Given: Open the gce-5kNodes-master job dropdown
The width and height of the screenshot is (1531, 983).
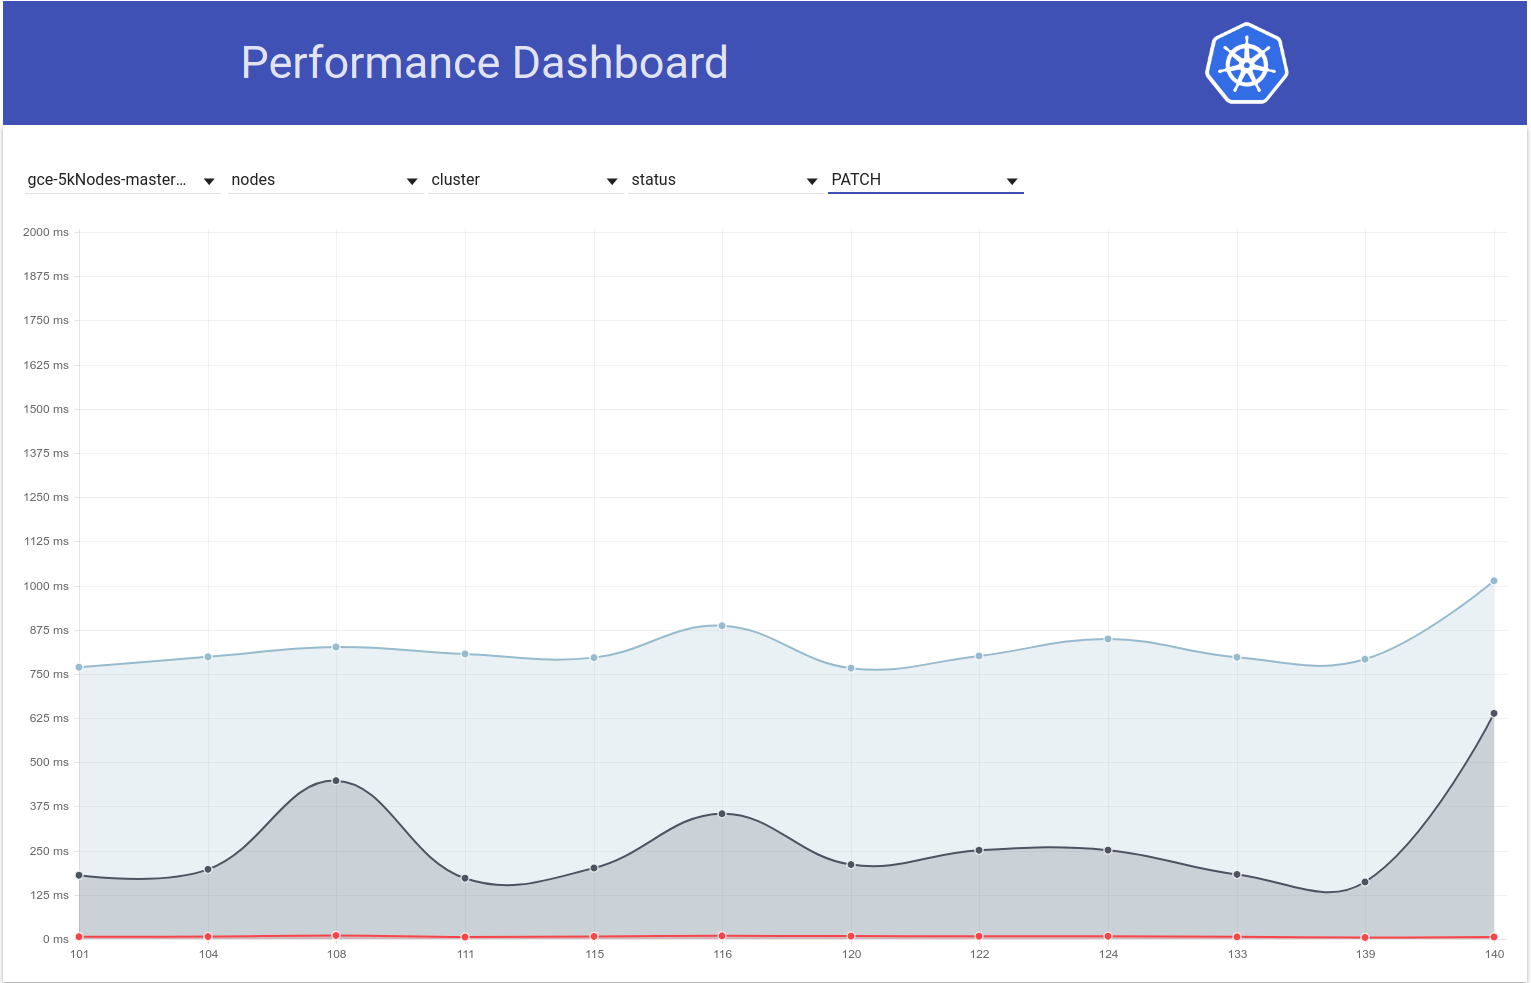Looking at the screenshot, I should pos(122,180).
